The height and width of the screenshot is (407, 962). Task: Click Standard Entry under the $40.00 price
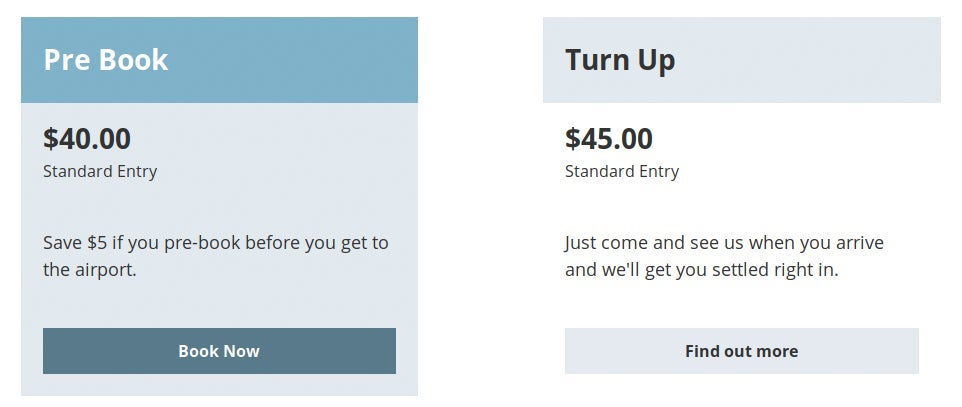pyautogui.click(x=100, y=171)
